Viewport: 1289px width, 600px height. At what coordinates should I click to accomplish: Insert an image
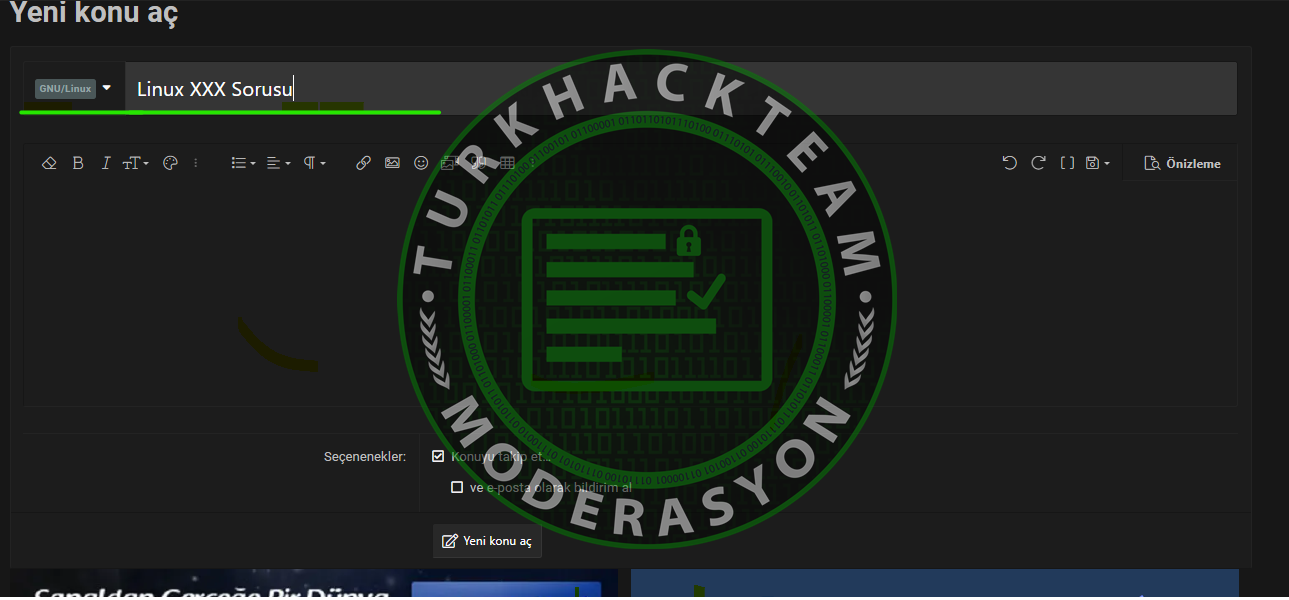pos(392,163)
